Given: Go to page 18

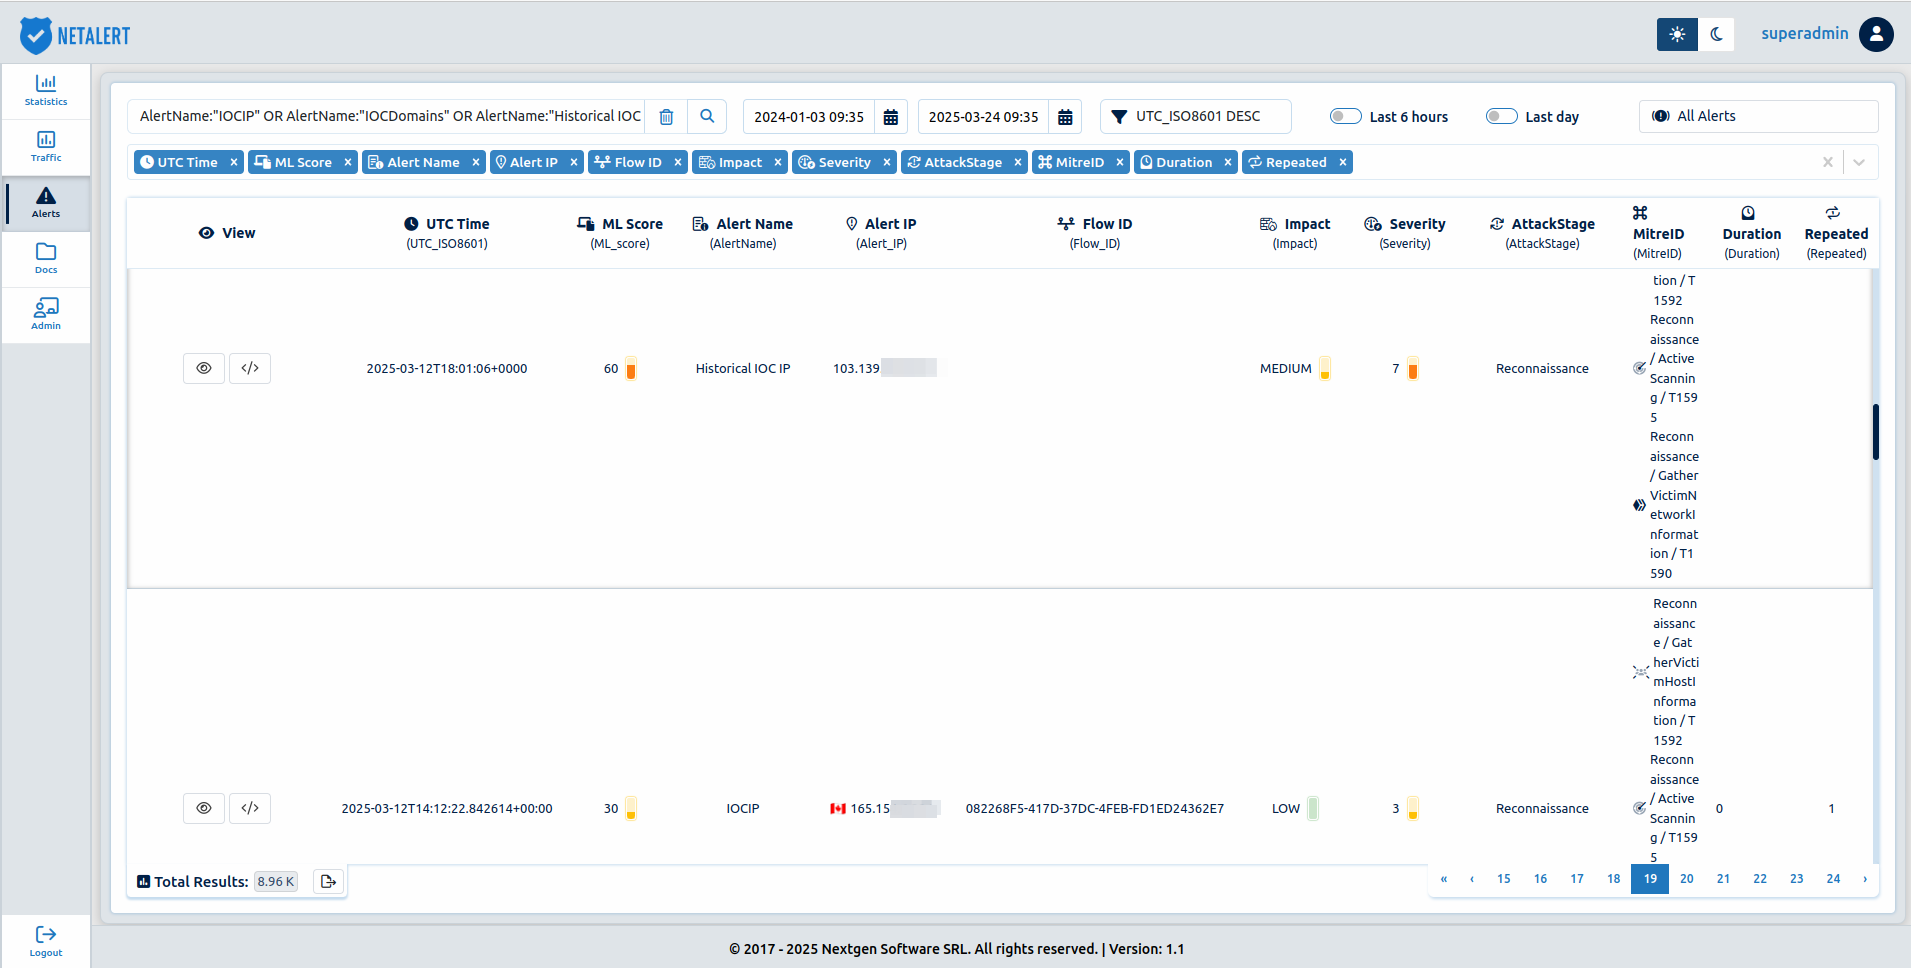Looking at the screenshot, I should point(1614,879).
